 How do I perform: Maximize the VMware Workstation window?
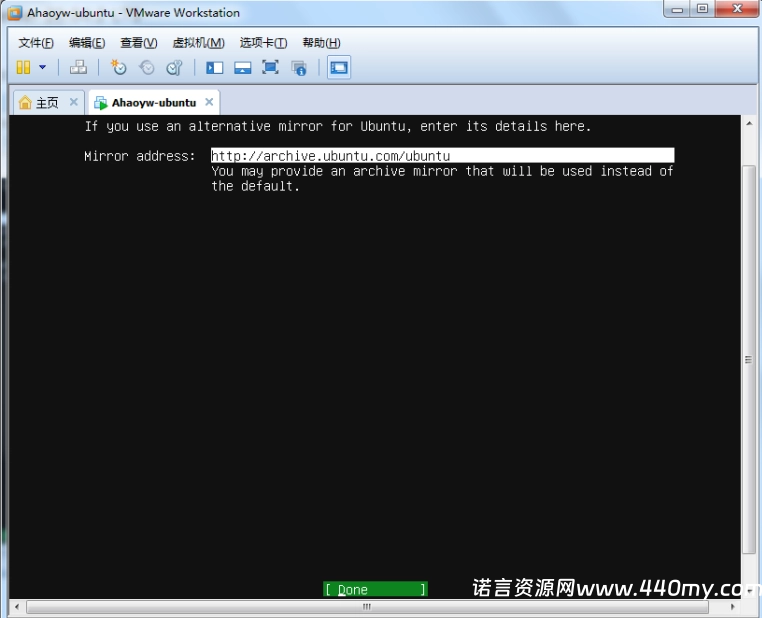[702, 9]
